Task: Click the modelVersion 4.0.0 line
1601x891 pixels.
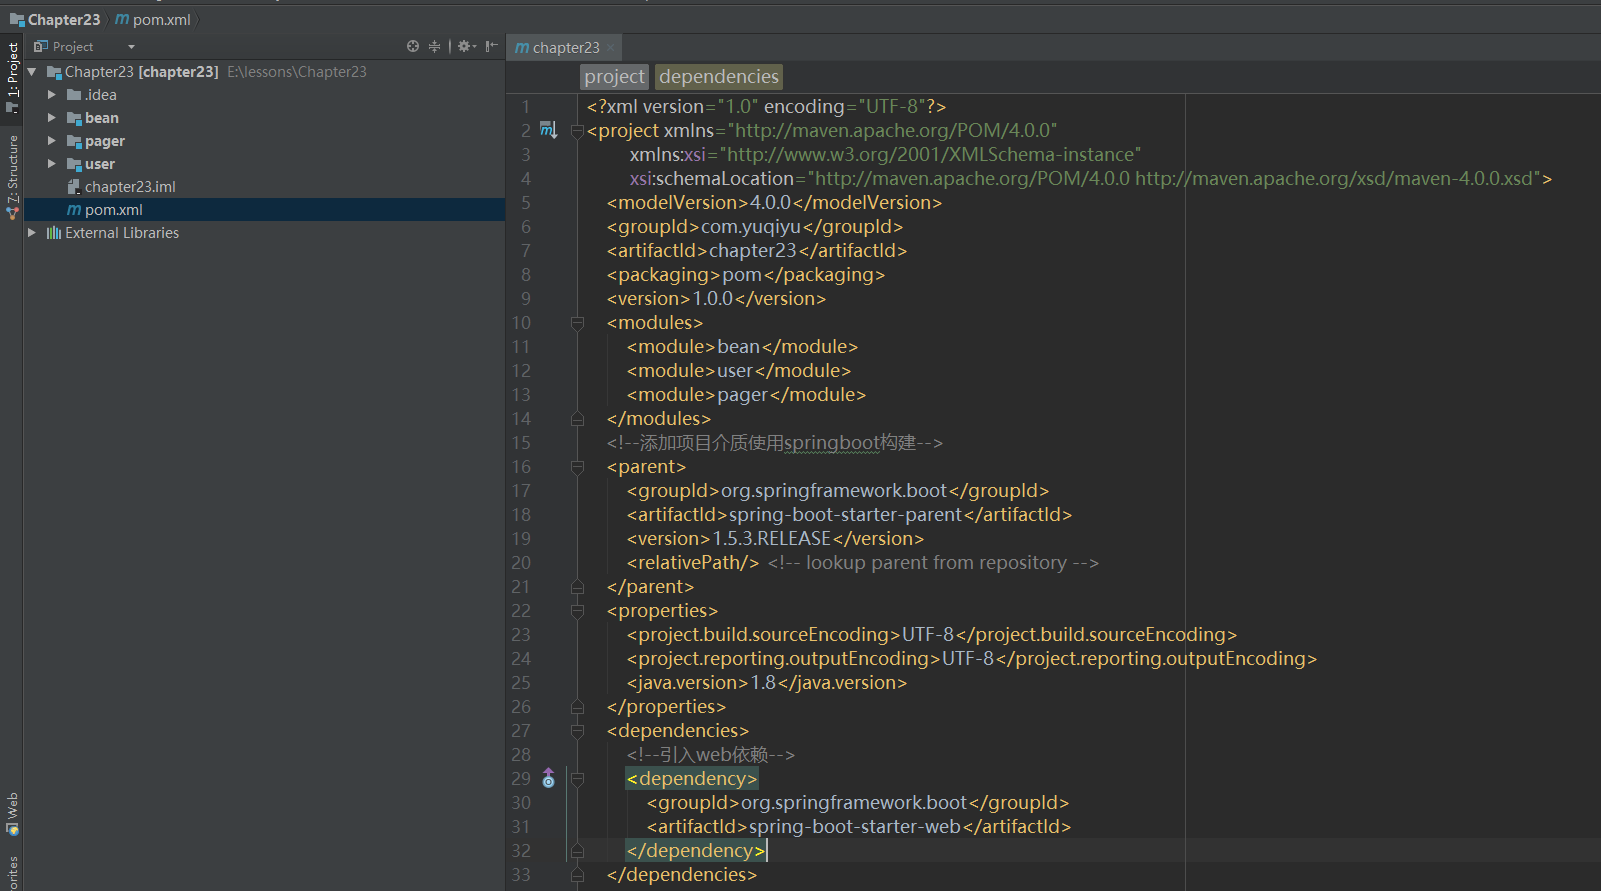Action: click(x=774, y=203)
